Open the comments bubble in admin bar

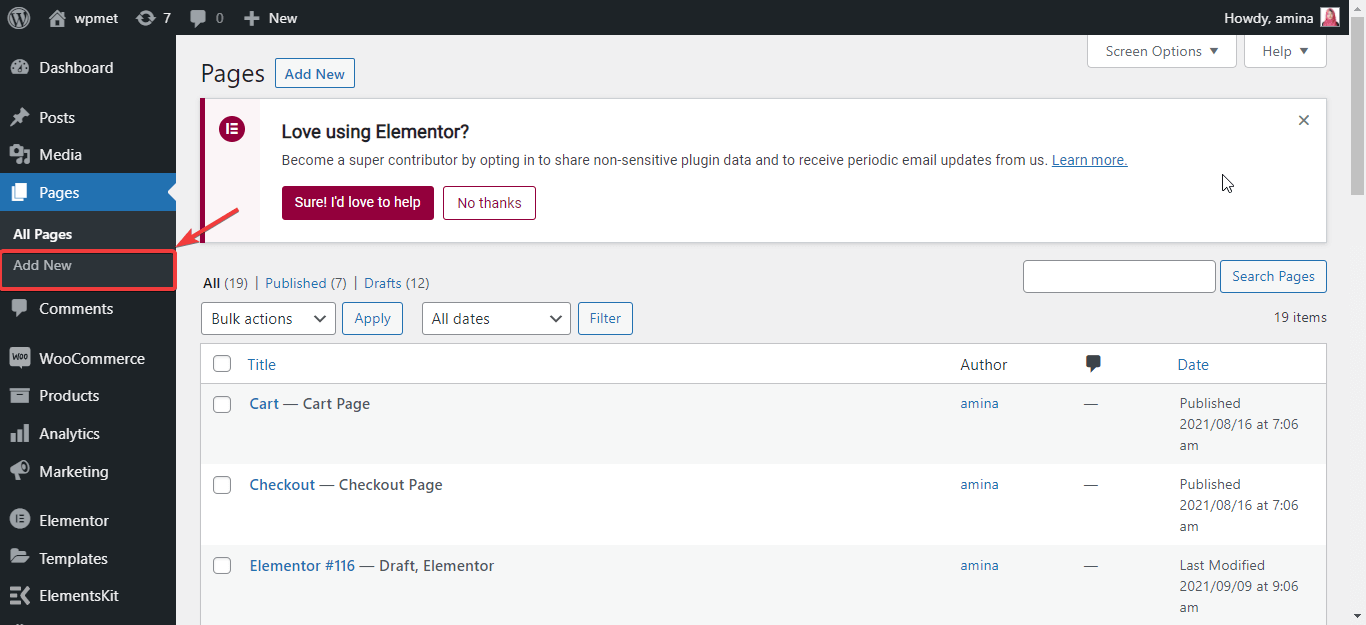(x=199, y=18)
